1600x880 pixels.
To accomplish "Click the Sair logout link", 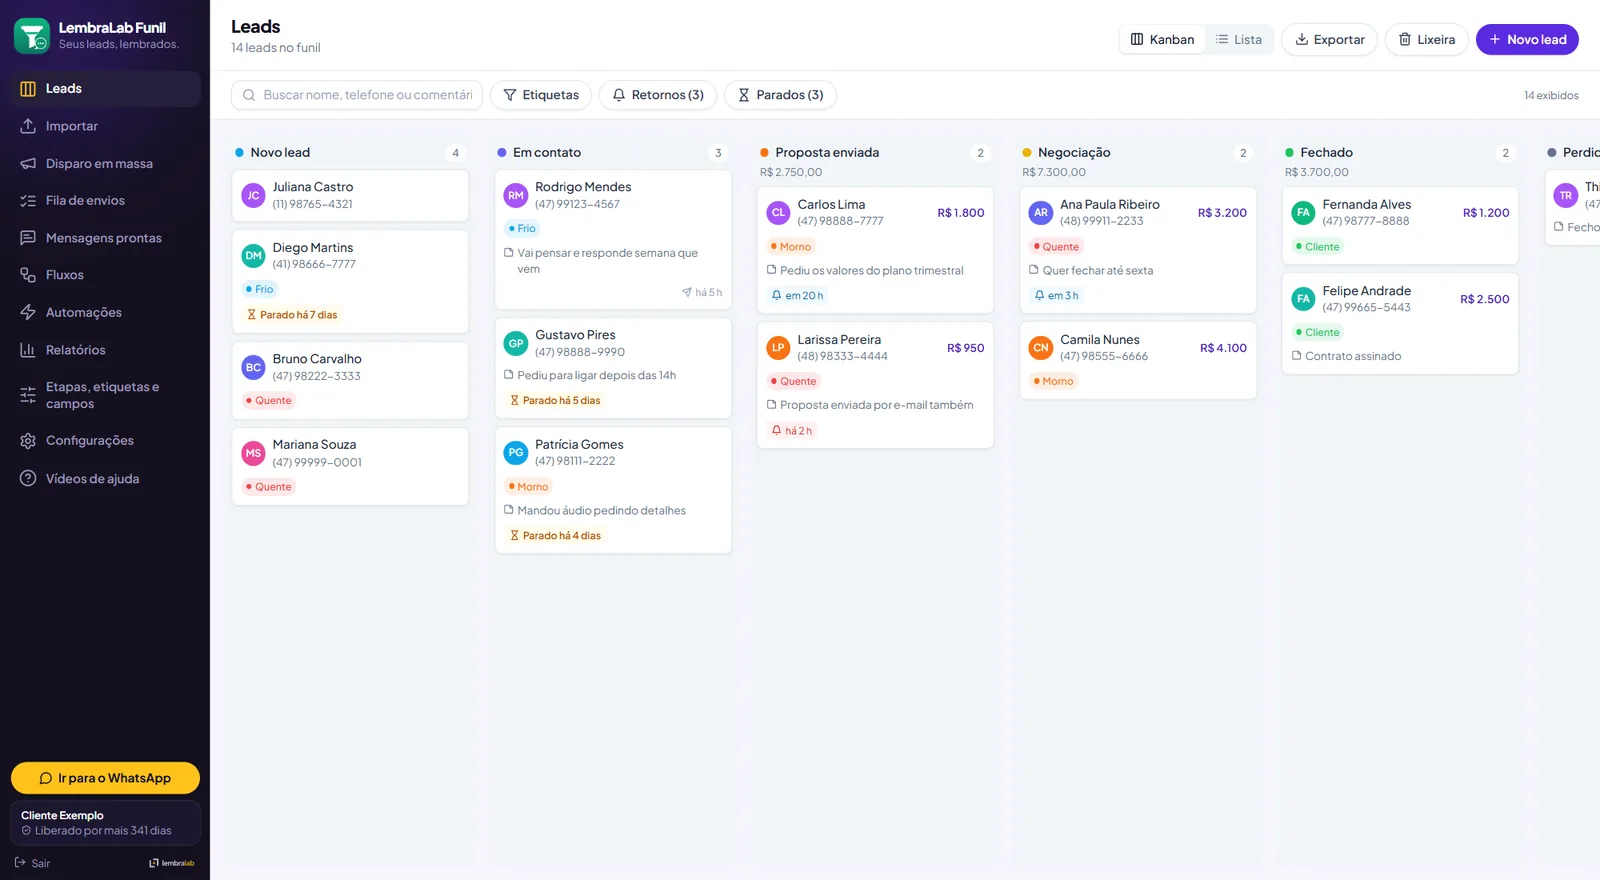I will (32, 863).
